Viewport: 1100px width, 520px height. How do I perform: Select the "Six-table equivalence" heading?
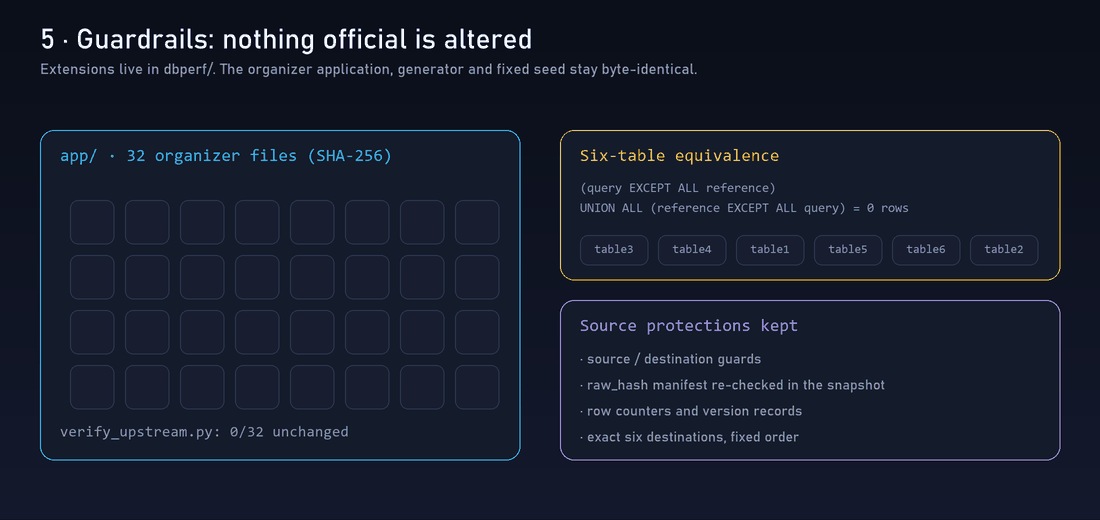point(679,156)
